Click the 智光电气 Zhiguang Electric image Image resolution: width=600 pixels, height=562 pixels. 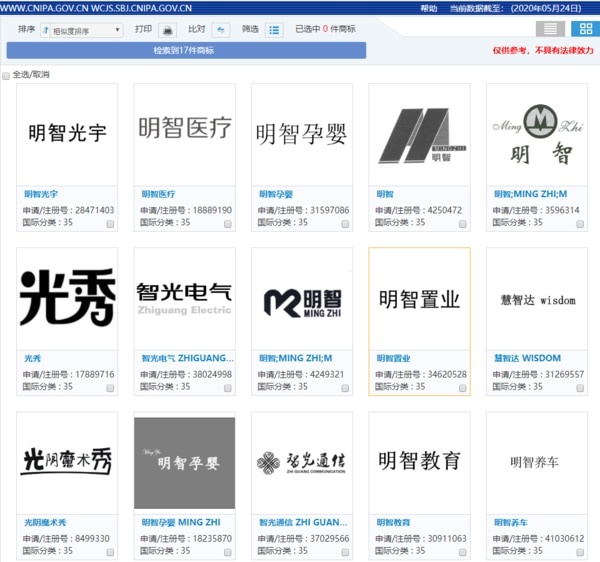coord(184,299)
